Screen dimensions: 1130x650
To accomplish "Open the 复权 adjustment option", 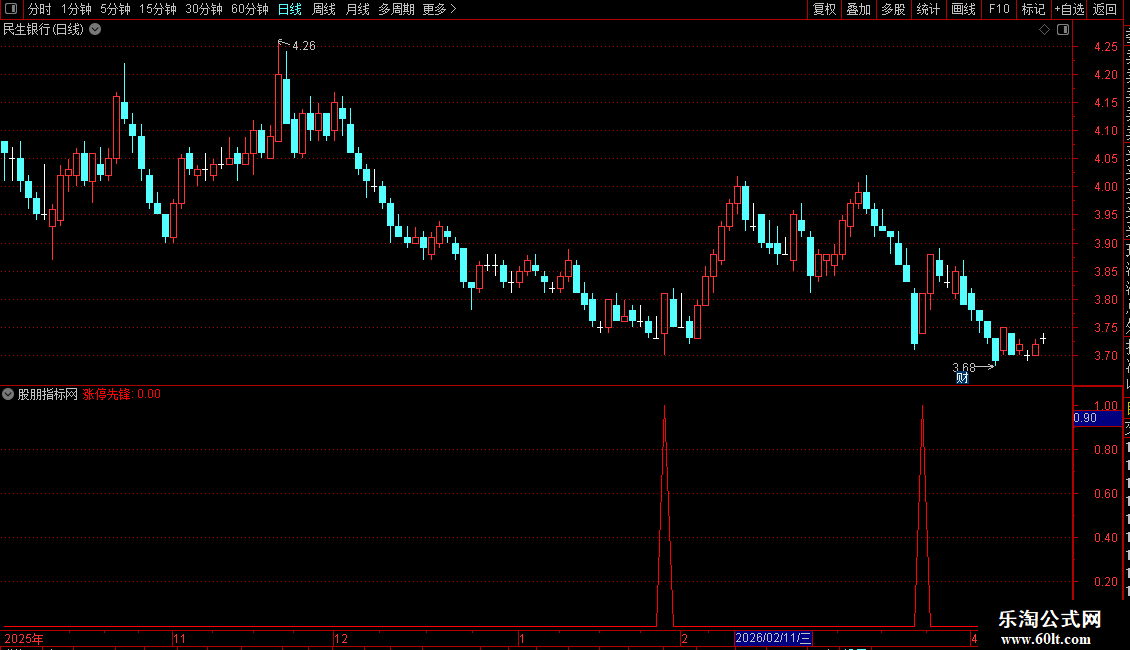I will point(824,9).
